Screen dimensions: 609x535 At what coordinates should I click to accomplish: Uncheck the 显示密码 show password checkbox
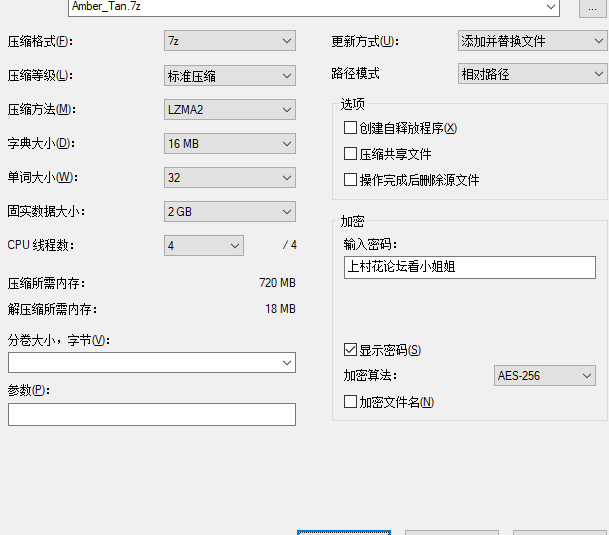(x=350, y=350)
